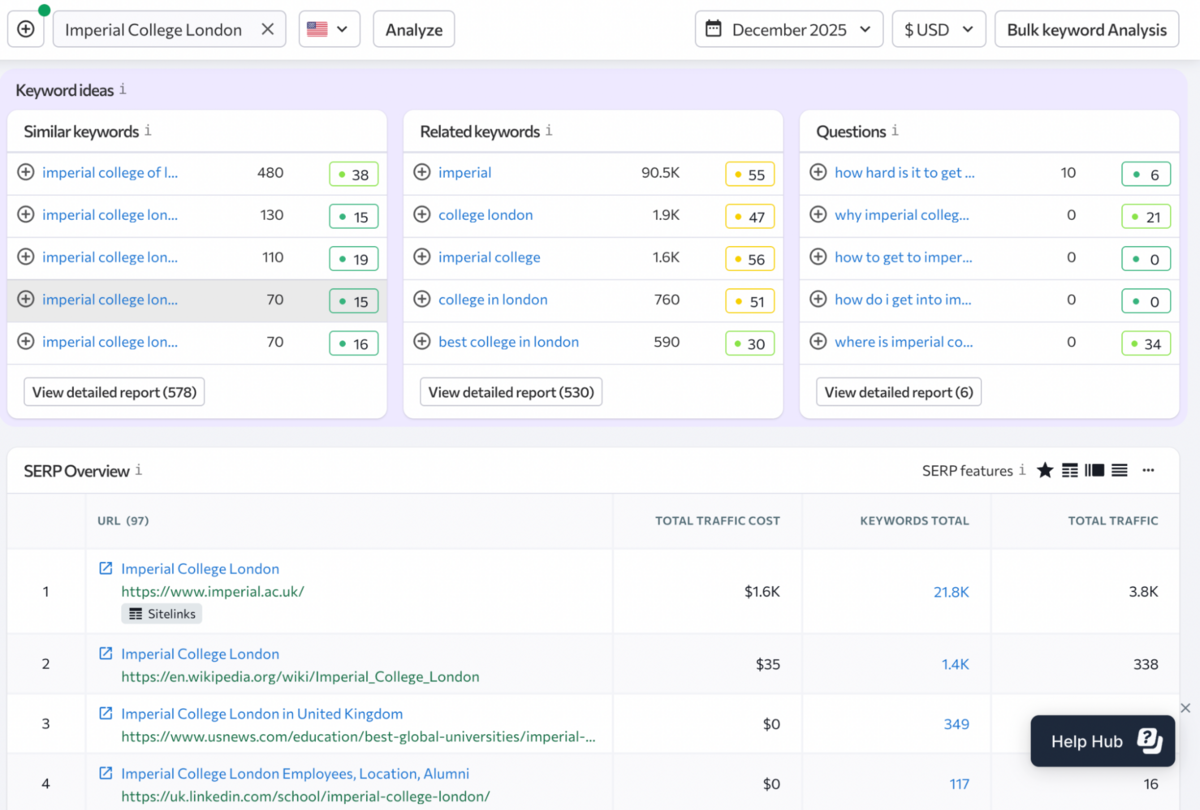Add 'where is imperial co...' question plus icon
Screen dimensions: 1200x810
coord(818,341)
